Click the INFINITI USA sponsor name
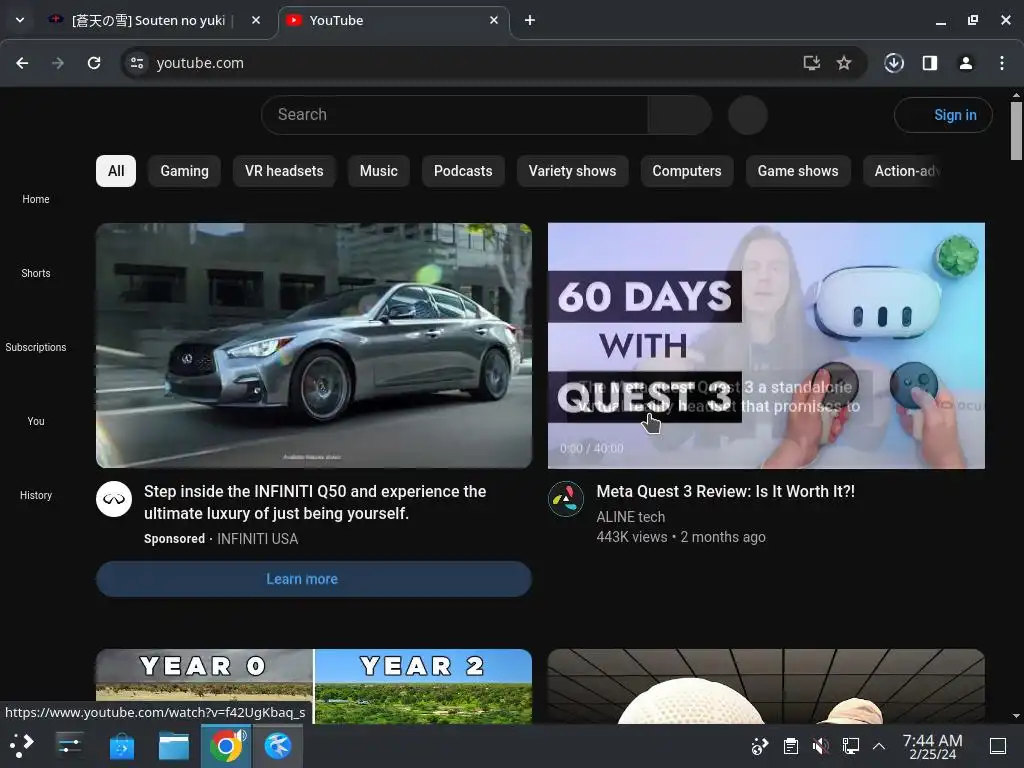 [x=257, y=539]
